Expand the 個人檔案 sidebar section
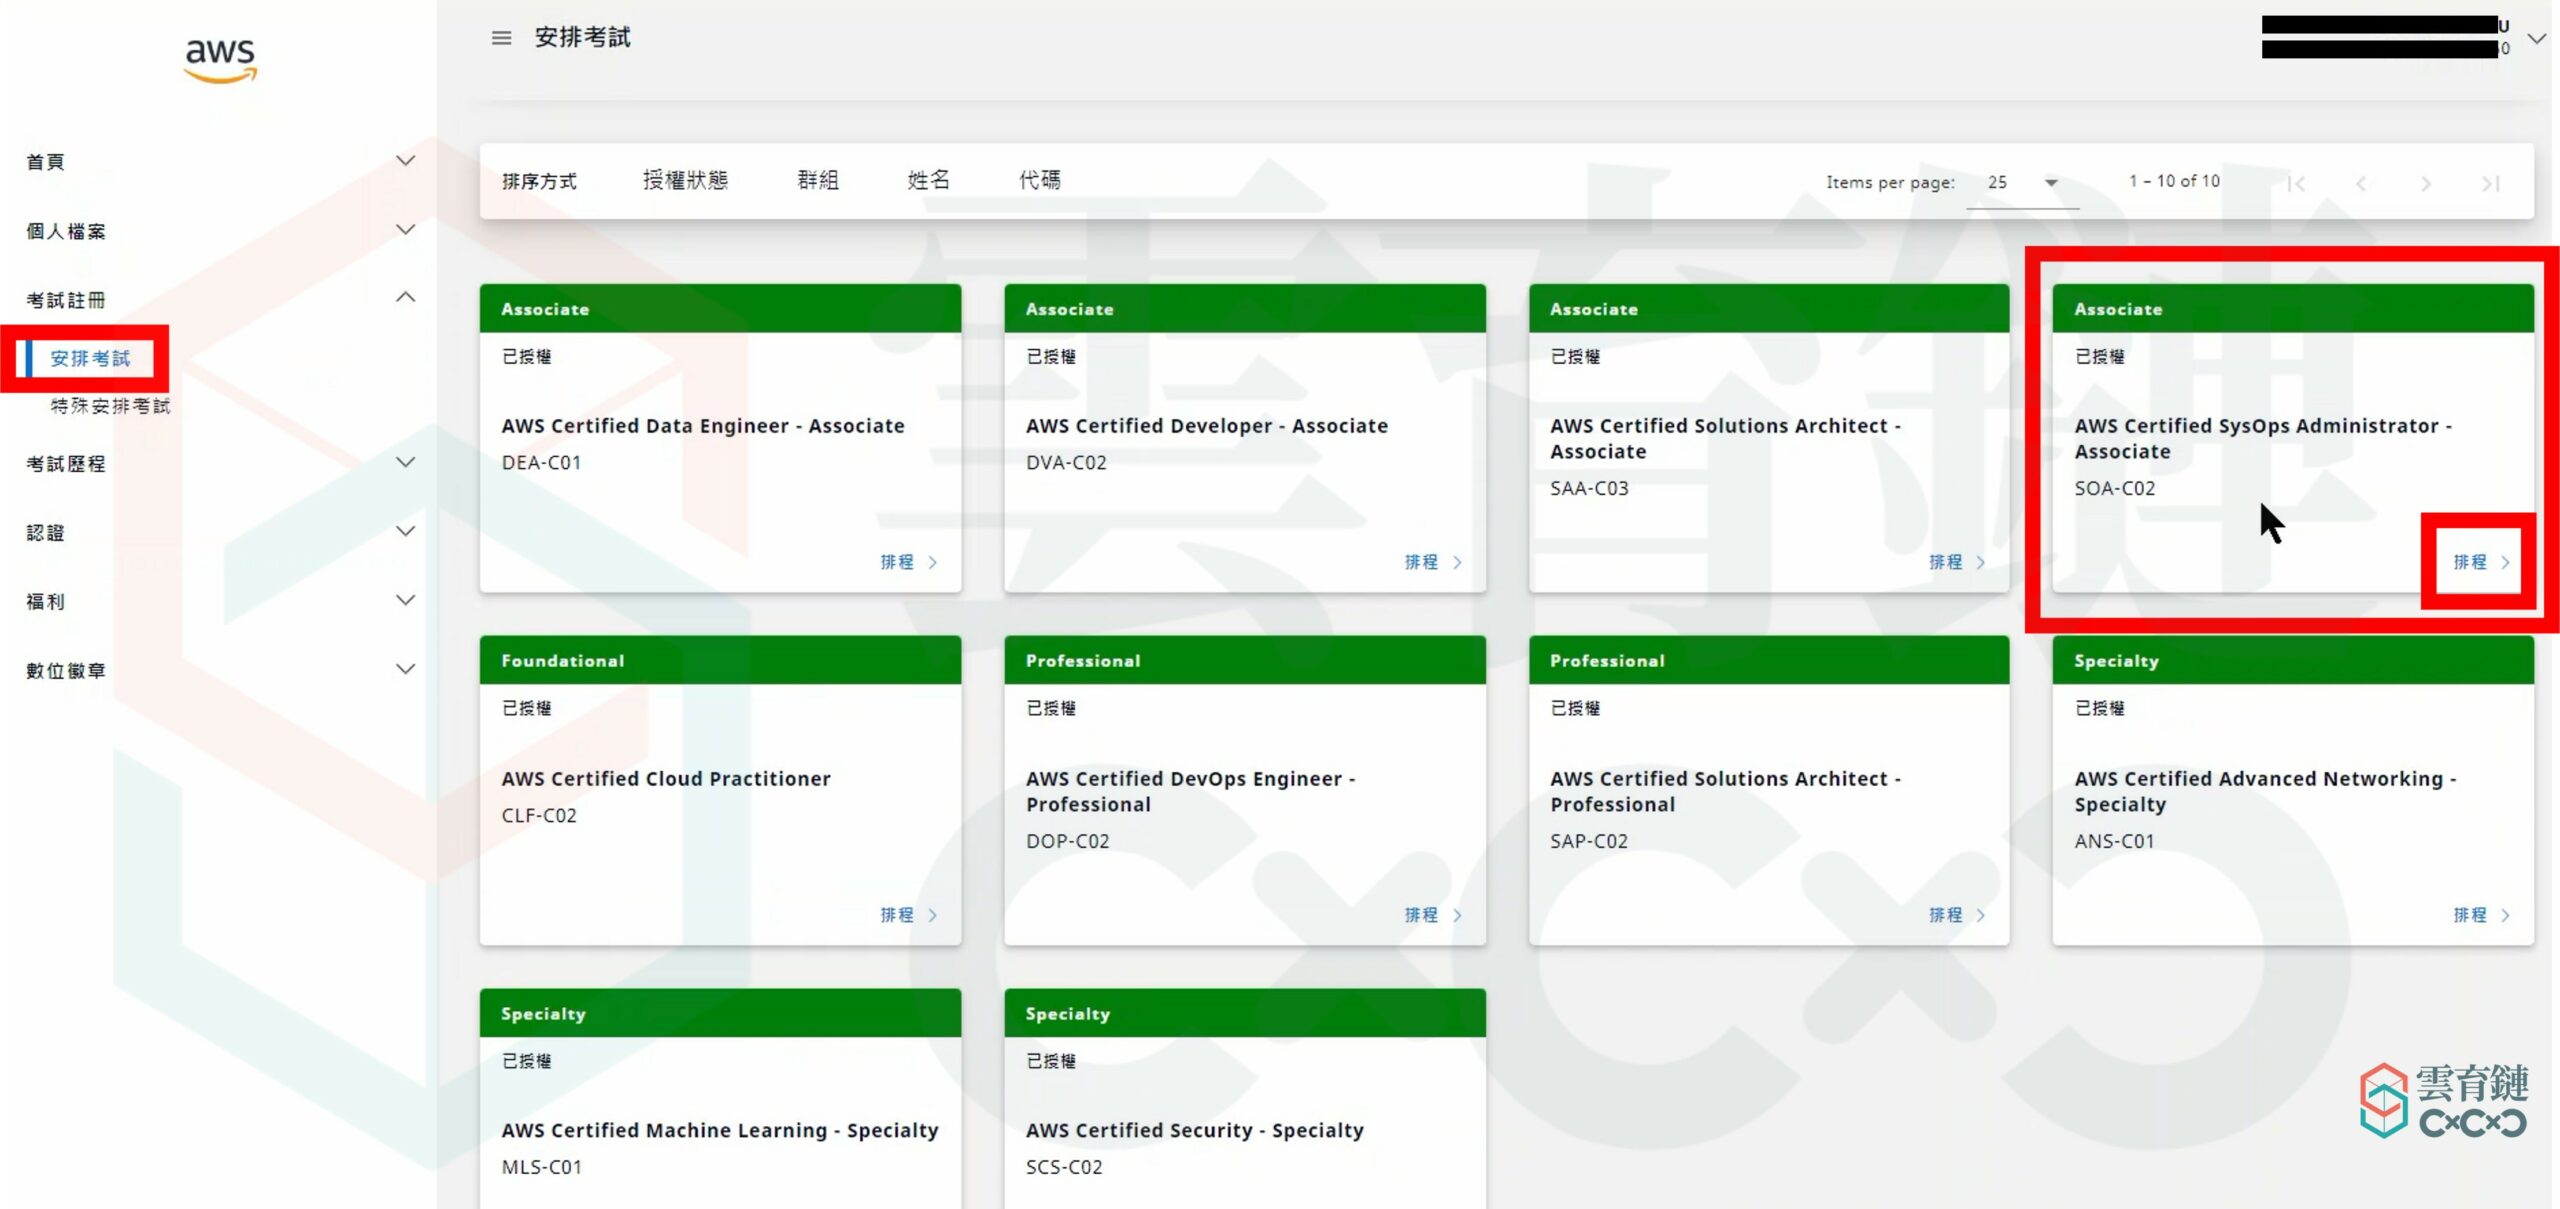 coord(405,230)
